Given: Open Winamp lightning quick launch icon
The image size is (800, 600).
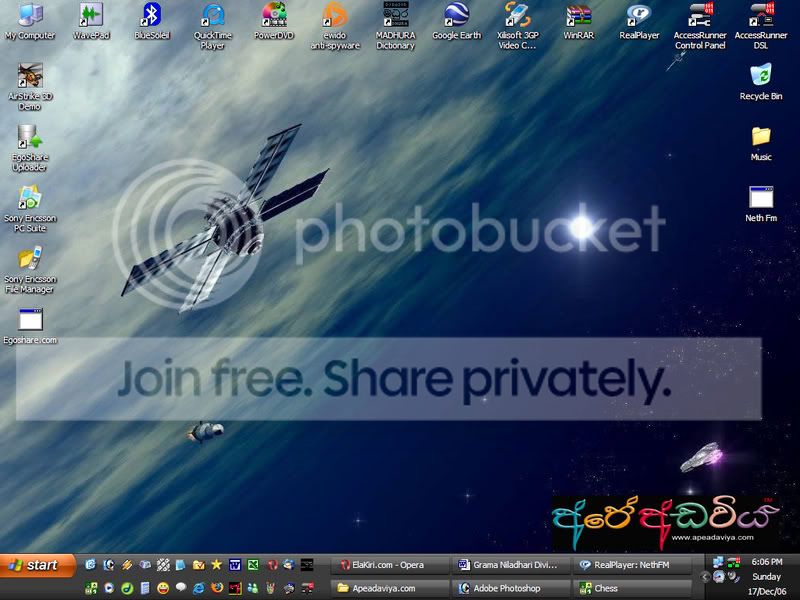Looking at the screenshot, I should tap(127, 564).
